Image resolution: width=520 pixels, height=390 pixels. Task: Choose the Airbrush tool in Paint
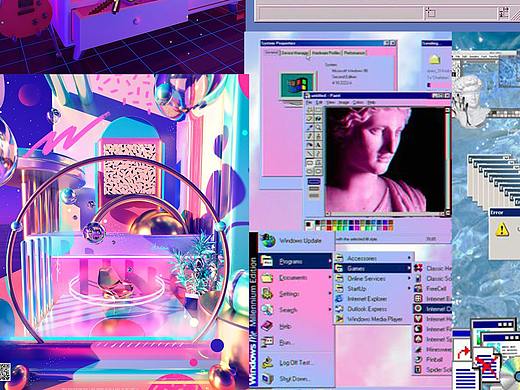310,145
